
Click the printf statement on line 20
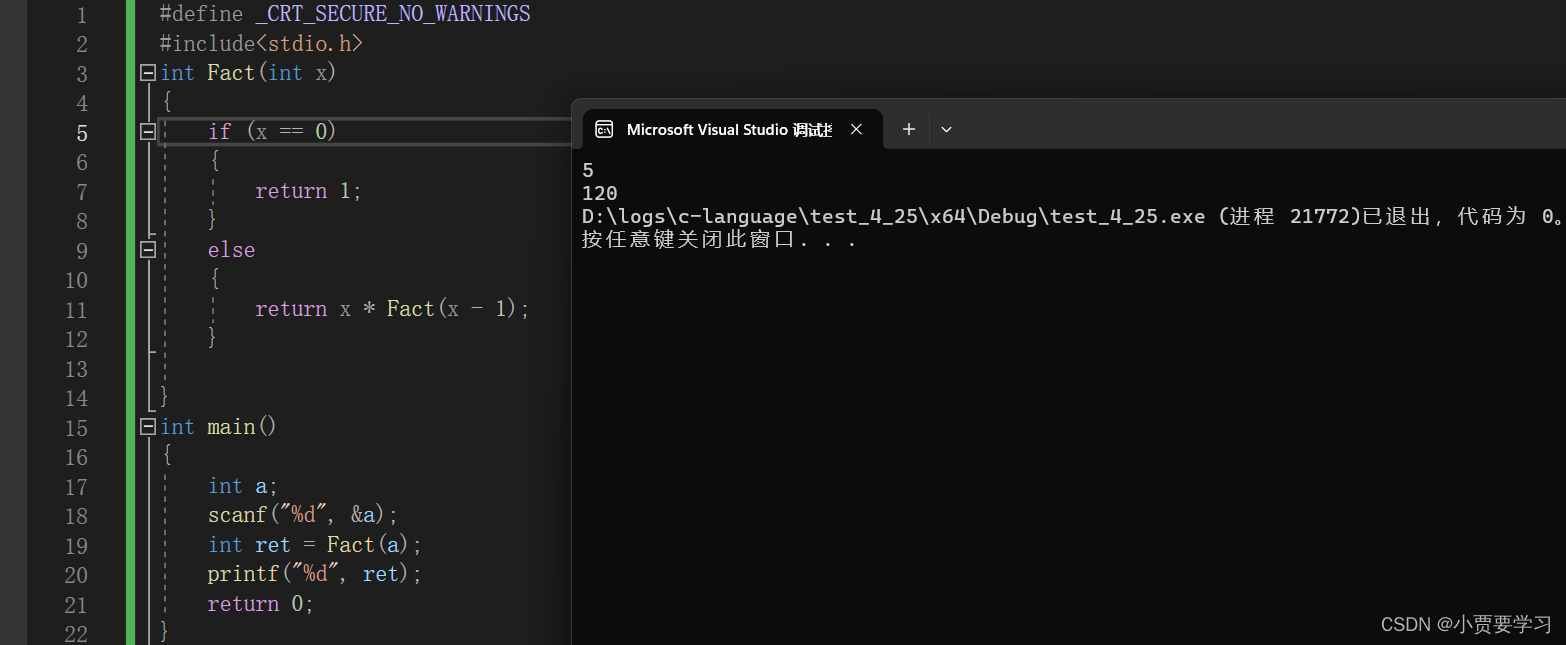pos(315,574)
